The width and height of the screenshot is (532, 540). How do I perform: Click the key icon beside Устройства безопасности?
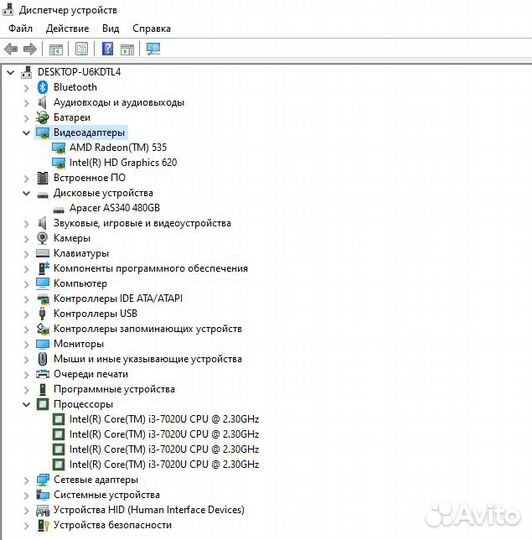(43, 525)
